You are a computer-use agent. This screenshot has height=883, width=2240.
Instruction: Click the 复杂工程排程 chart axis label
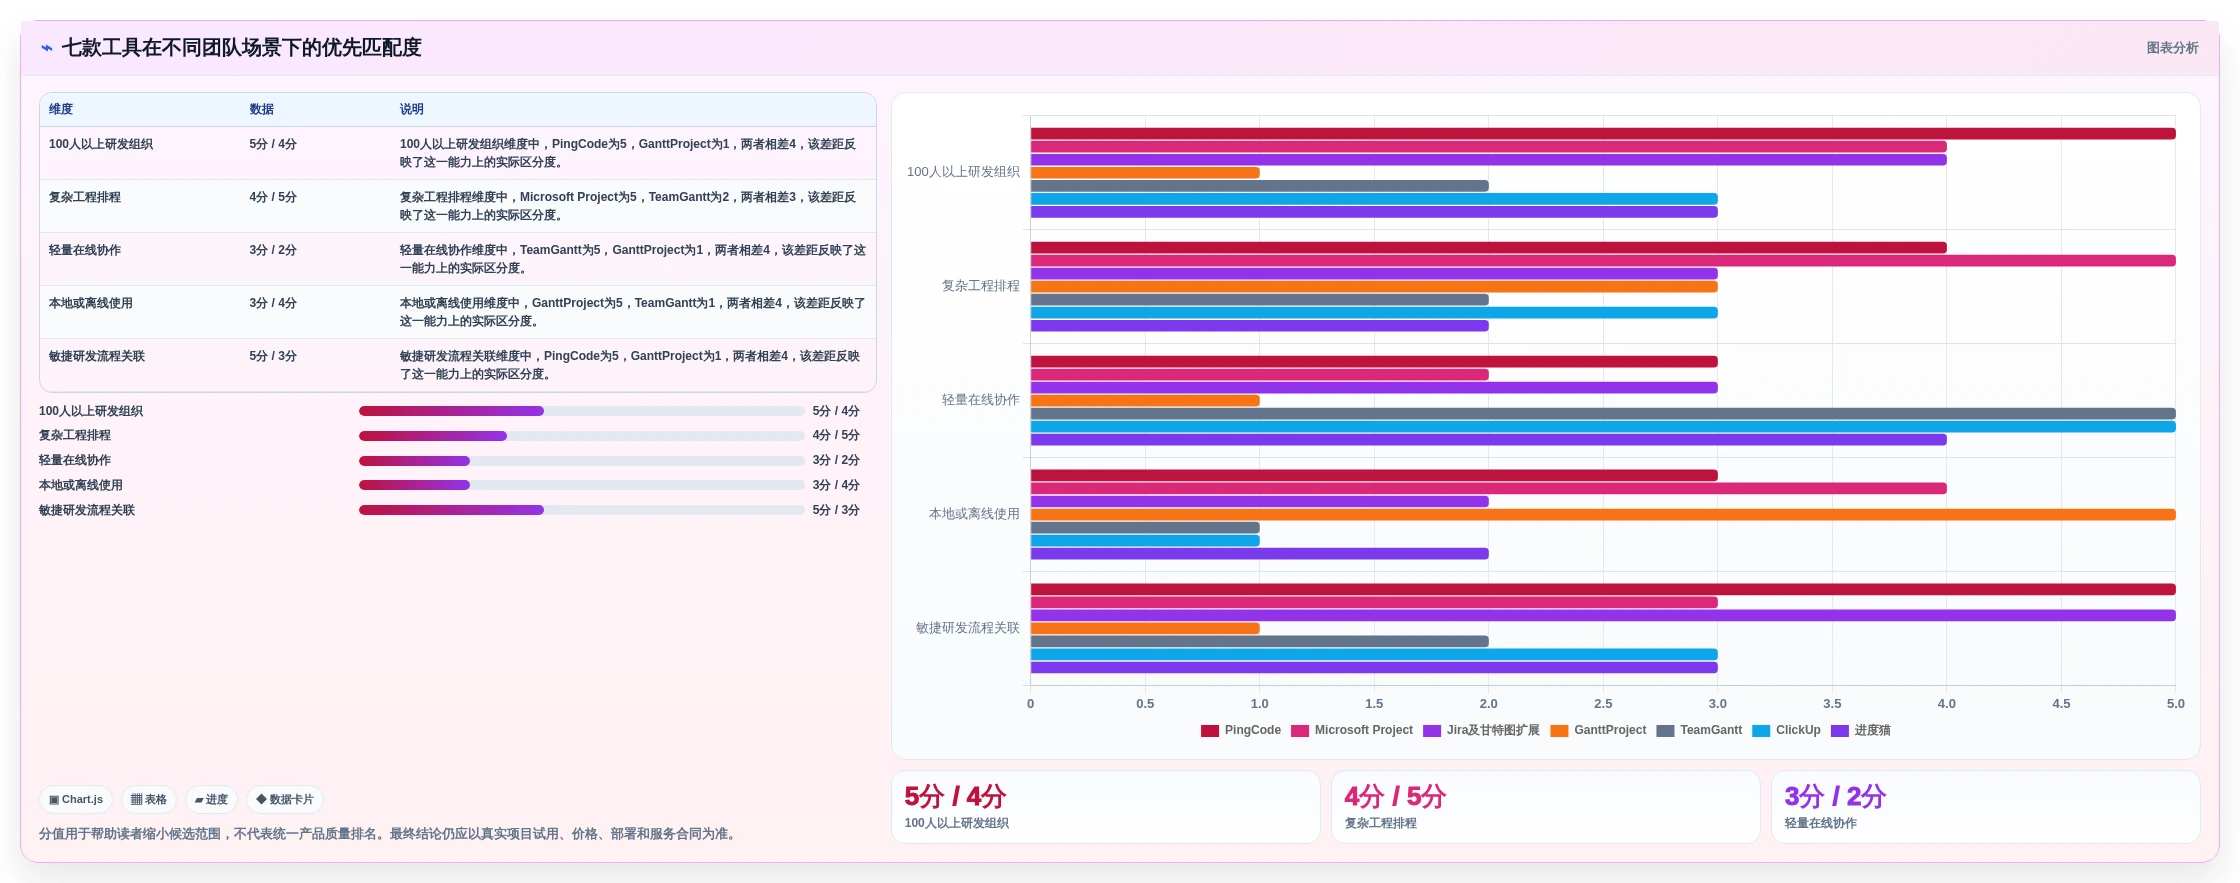point(980,286)
